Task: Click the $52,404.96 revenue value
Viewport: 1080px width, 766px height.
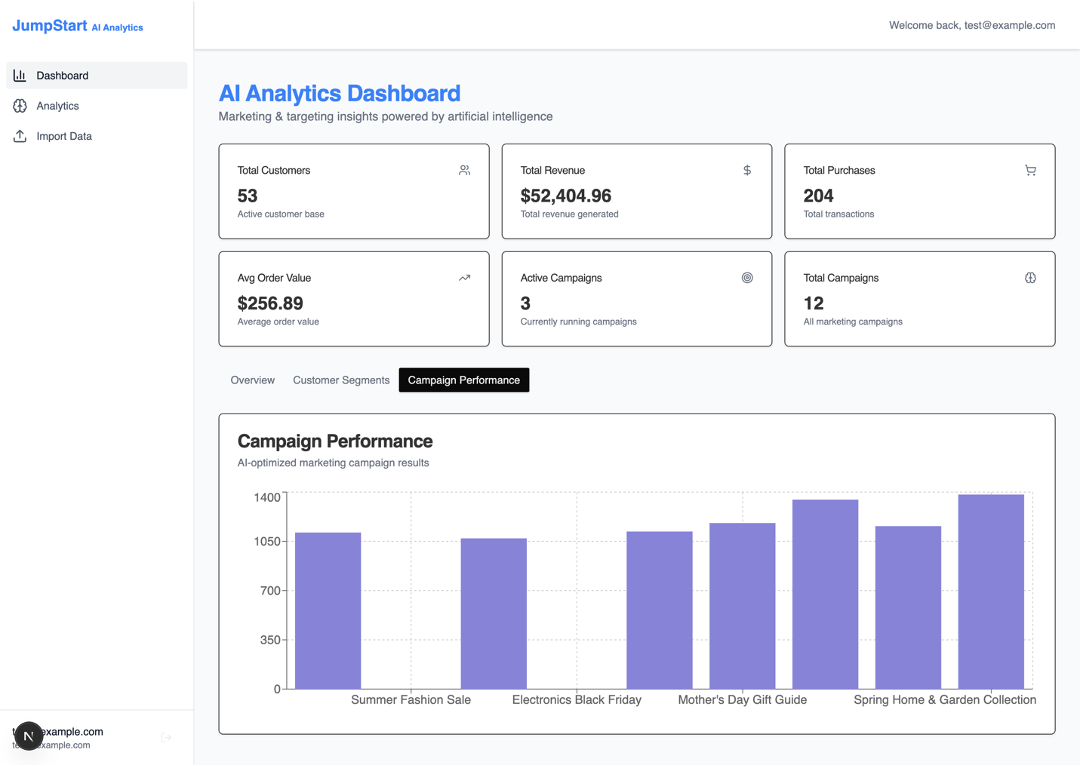Action: click(x=566, y=196)
